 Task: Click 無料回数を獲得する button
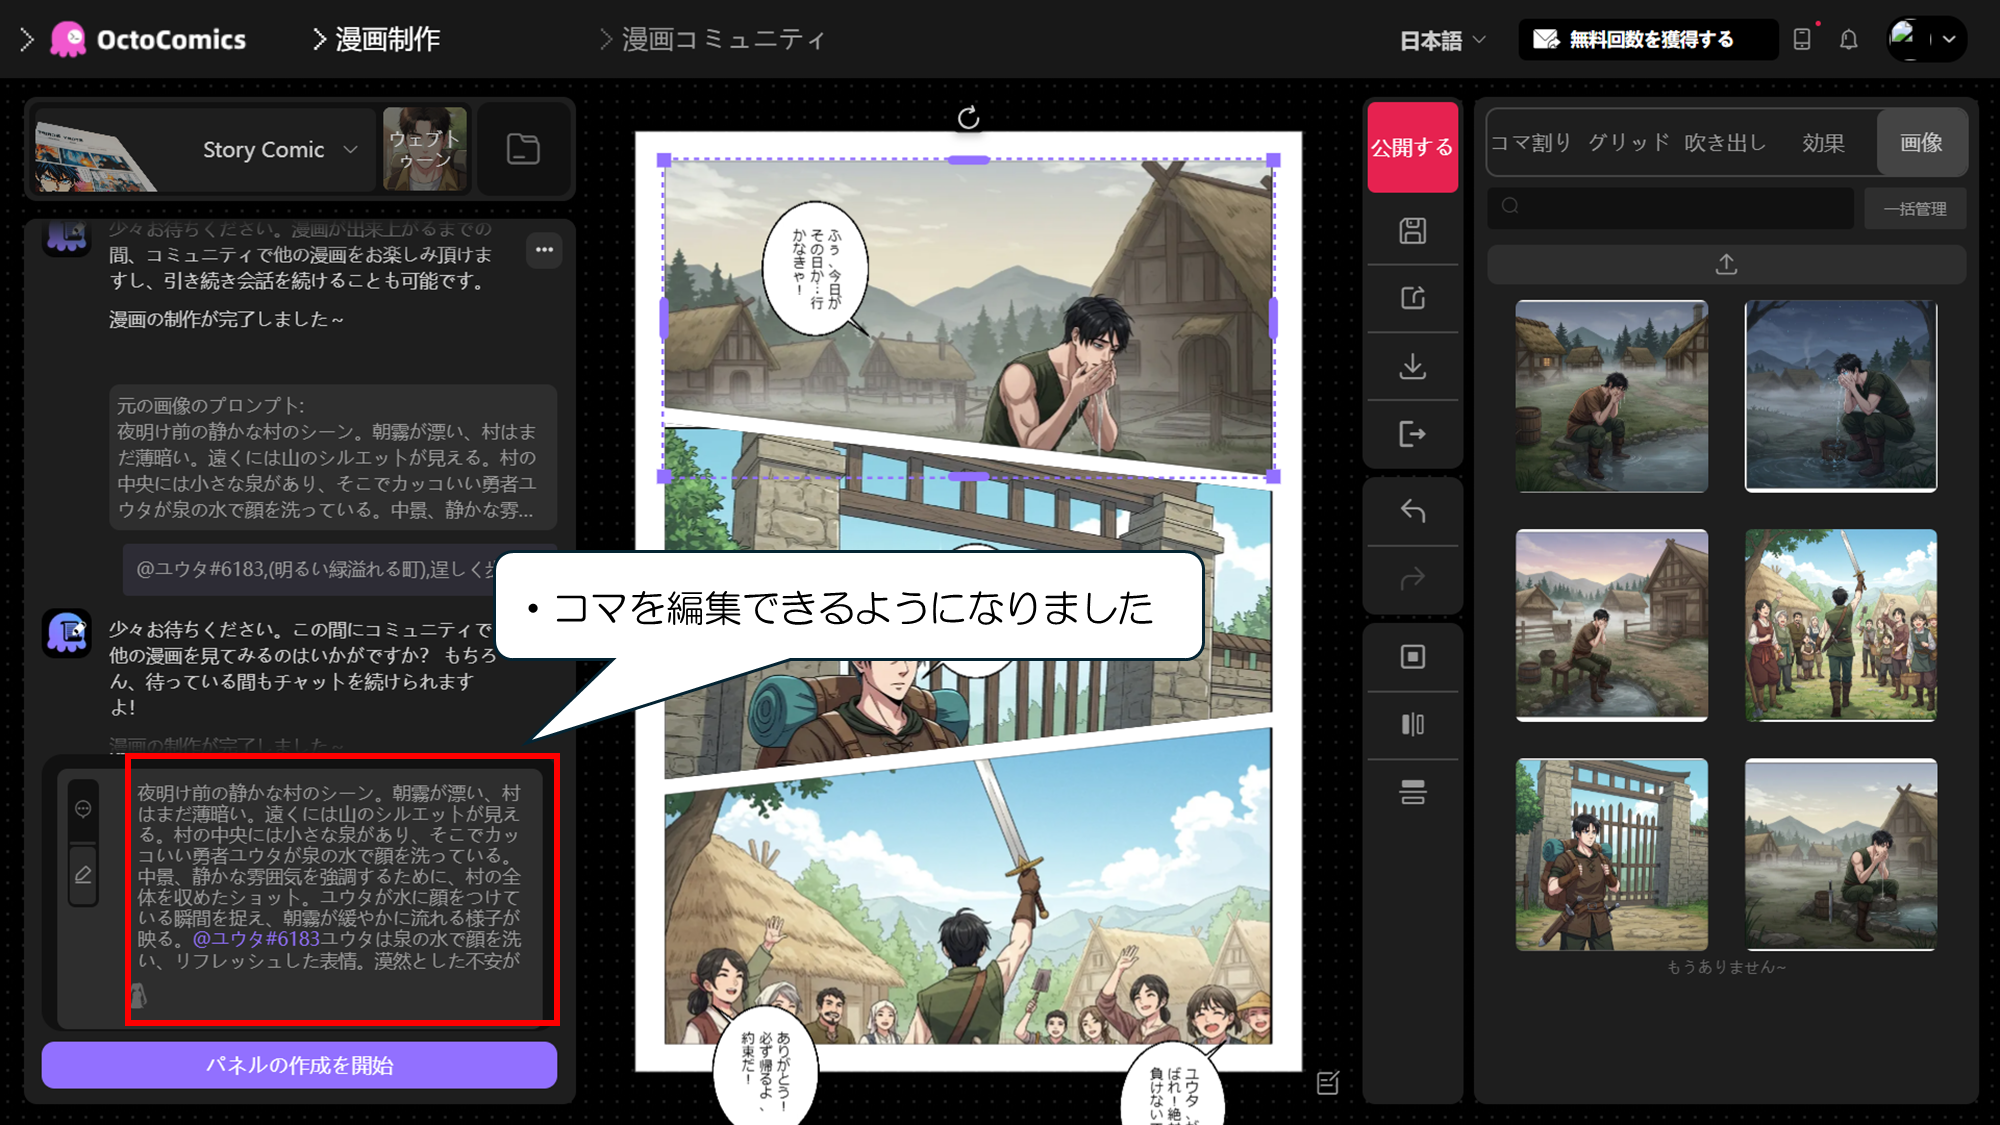[1647, 39]
